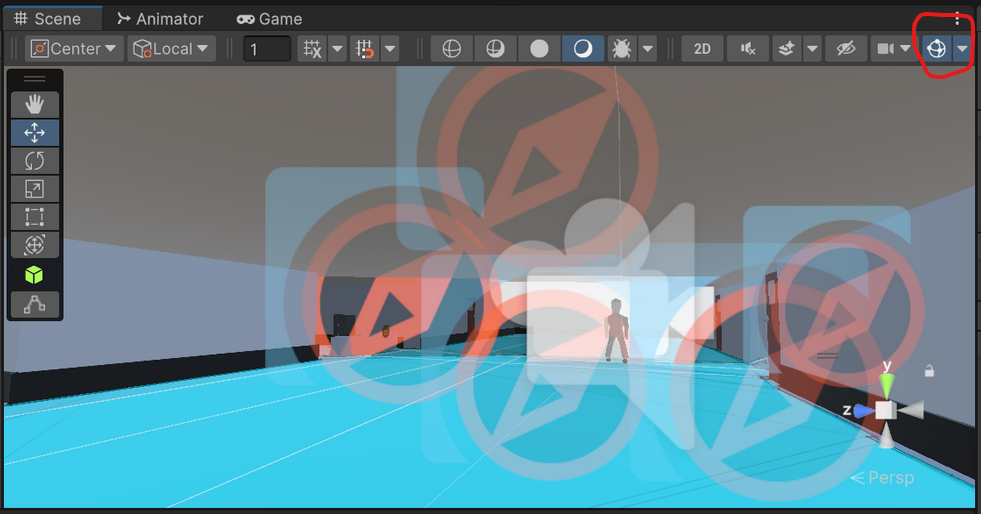
Task: Click the green Y axis cone
Action: click(887, 386)
